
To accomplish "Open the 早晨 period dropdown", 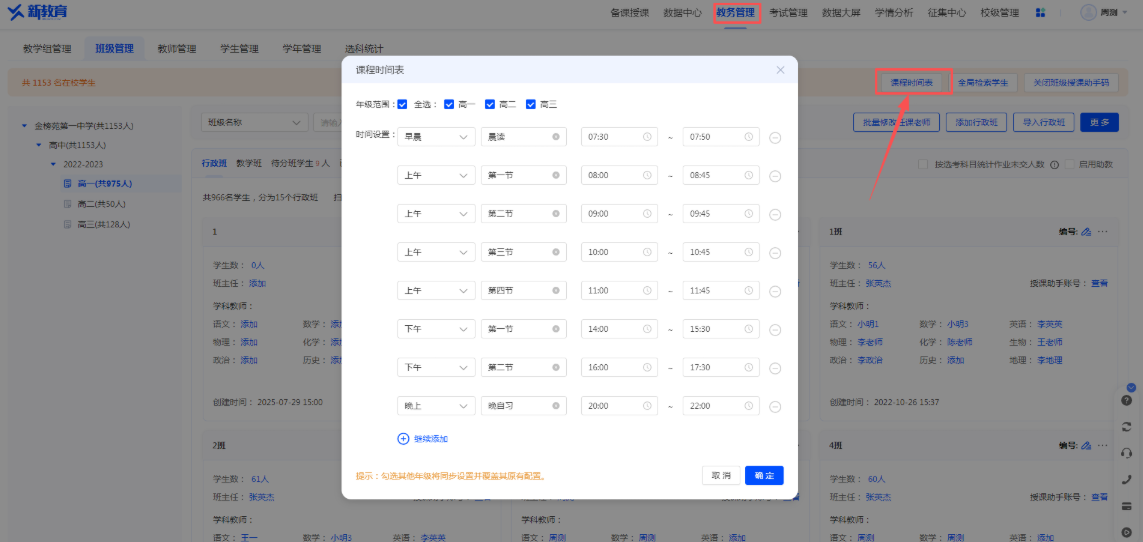I will pyautogui.click(x=436, y=137).
